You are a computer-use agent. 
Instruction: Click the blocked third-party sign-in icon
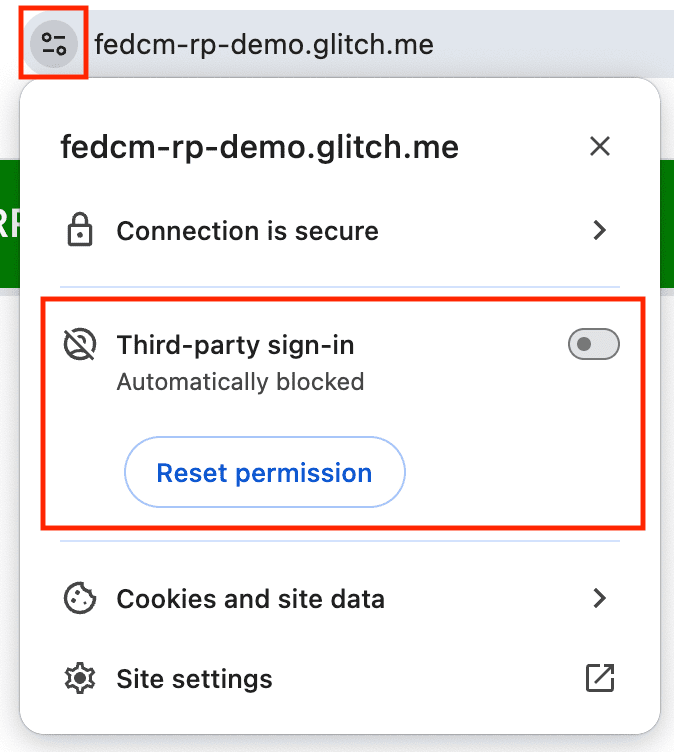[x=79, y=345]
